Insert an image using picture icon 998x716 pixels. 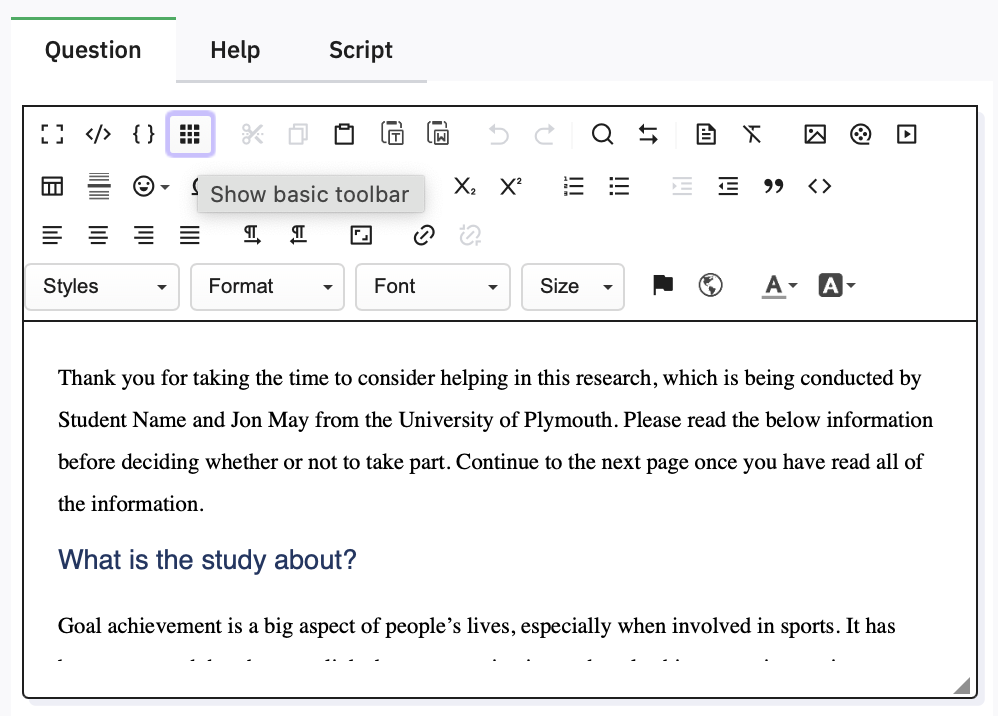point(815,134)
